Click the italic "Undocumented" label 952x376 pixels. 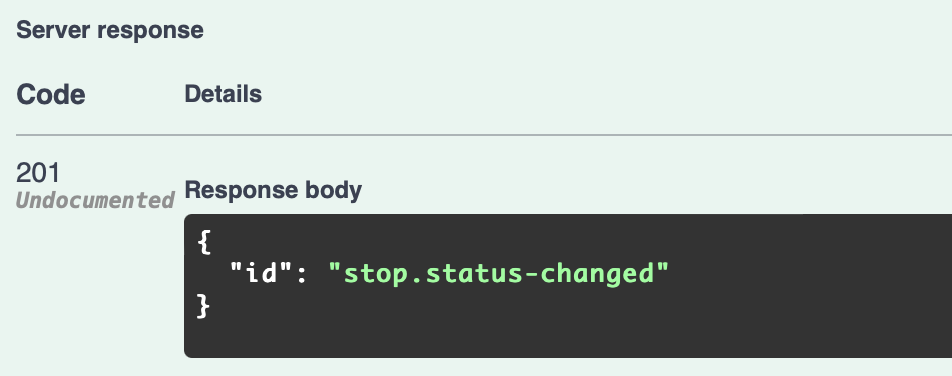pyautogui.click(x=95, y=200)
